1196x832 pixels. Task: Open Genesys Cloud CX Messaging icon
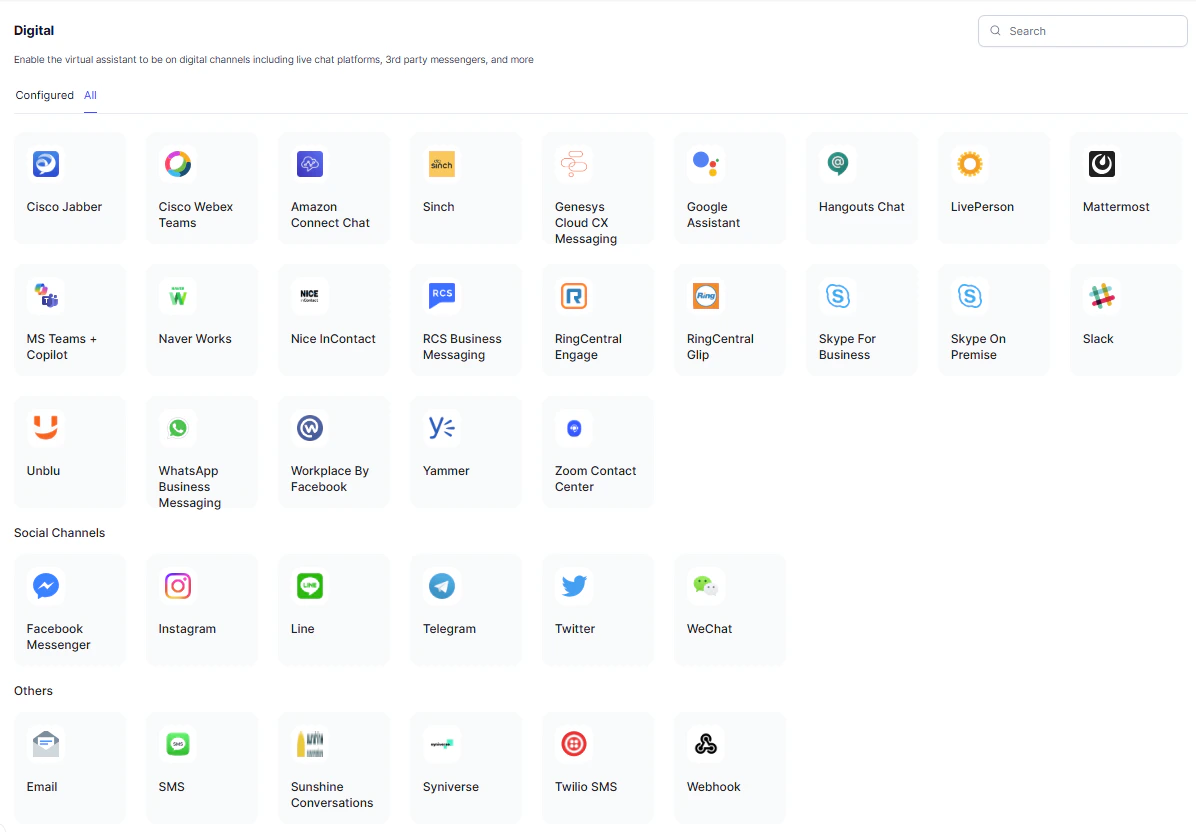click(x=574, y=164)
